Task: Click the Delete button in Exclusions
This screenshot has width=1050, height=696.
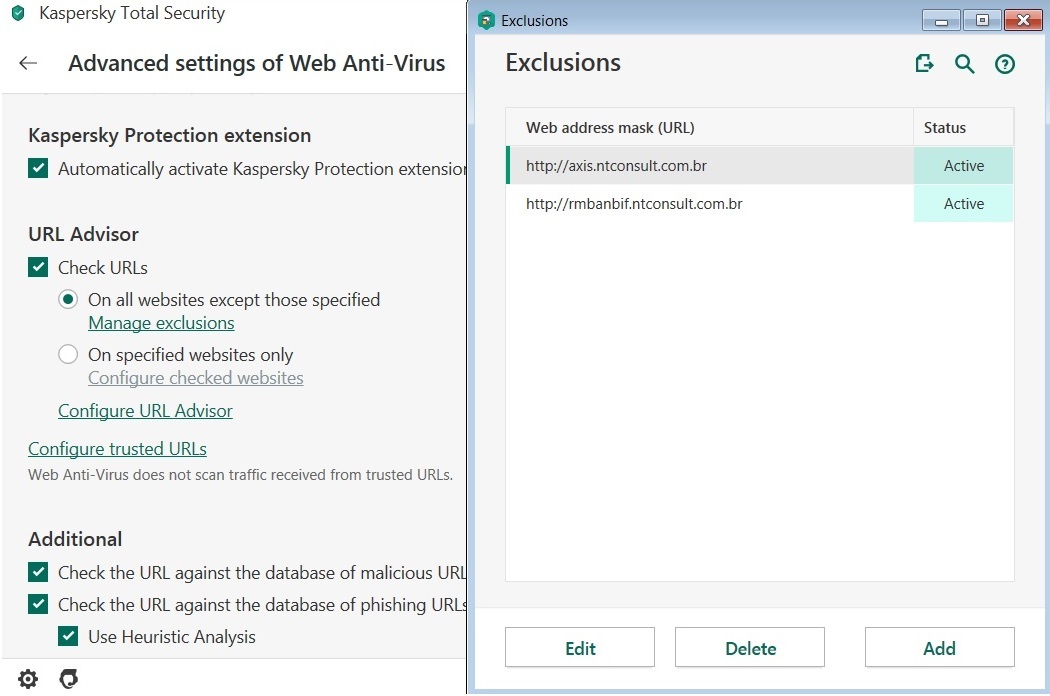Action: click(x=750, y=648)
